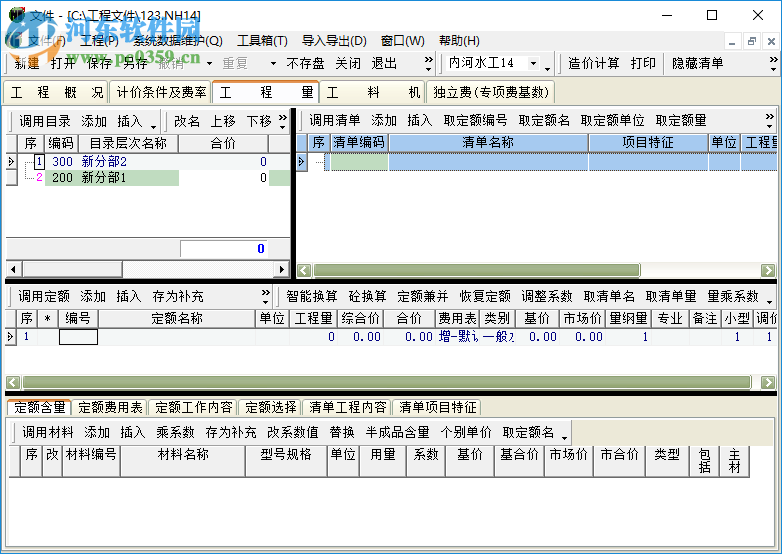The image size is (782, 554).
Task: Click 砼换算 button
Action: click(368, 296)
